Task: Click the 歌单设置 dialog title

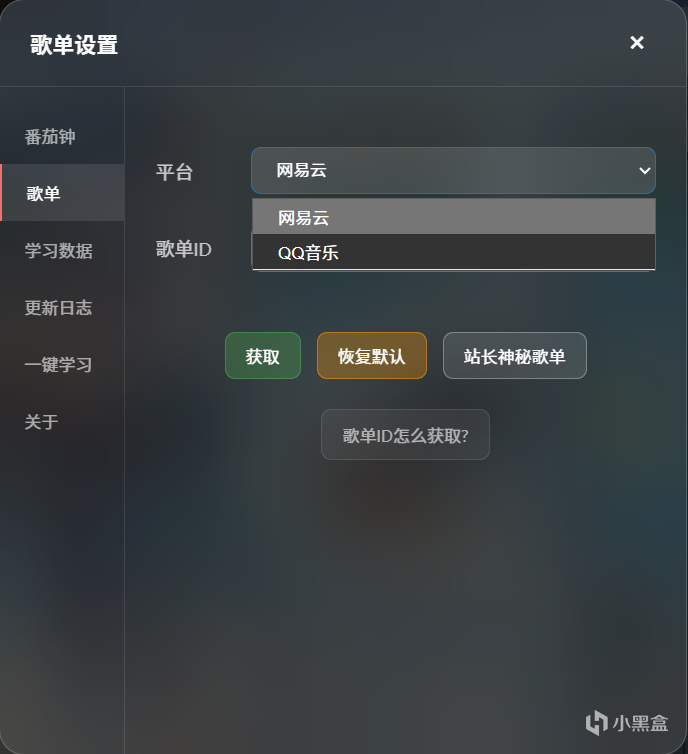Action: [x=74, y=44]
